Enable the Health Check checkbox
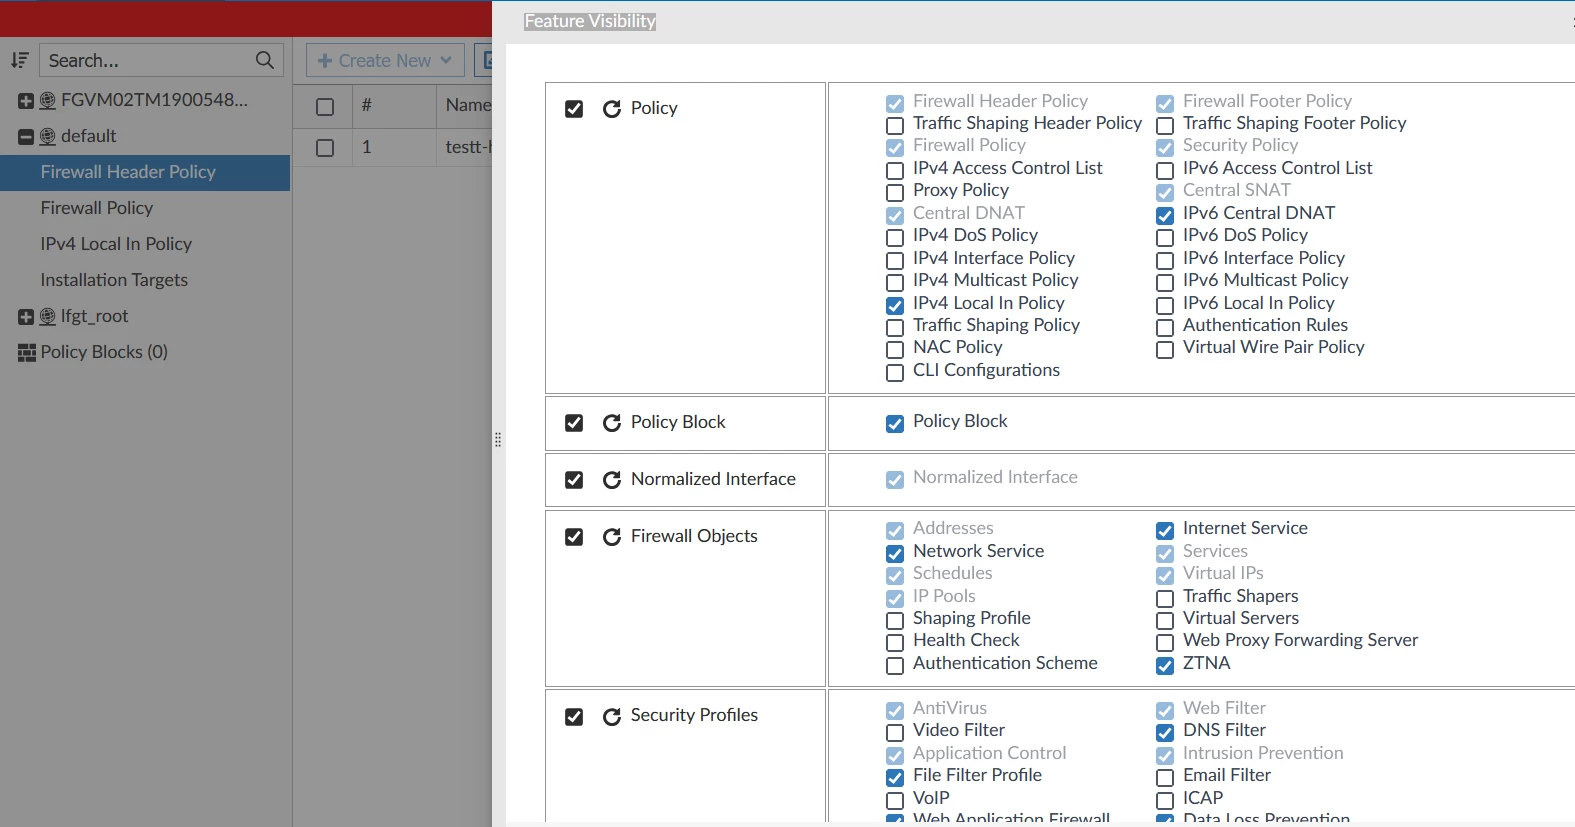 click(895, 642)
